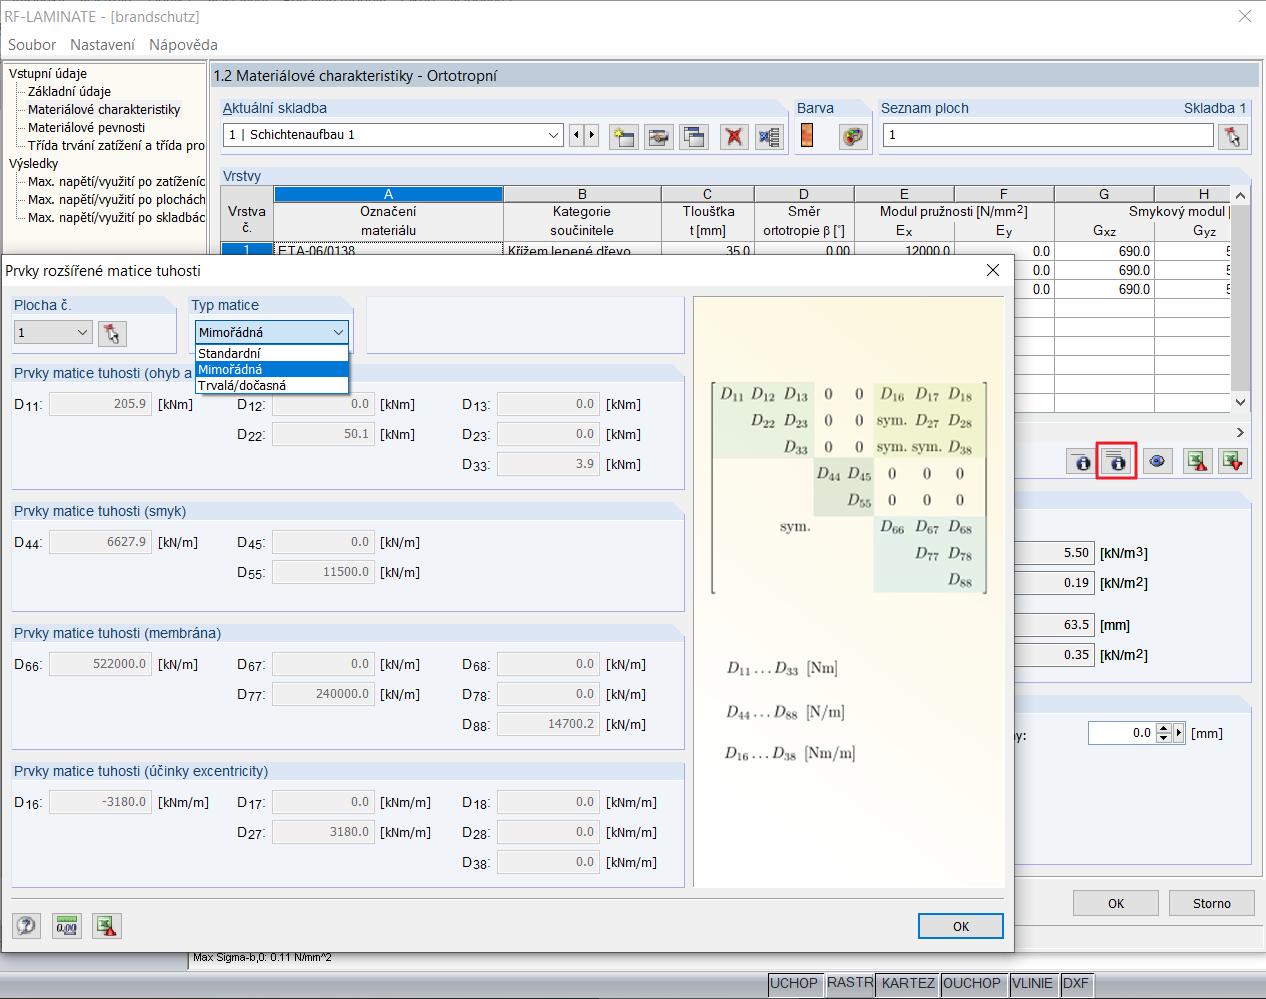Increase the 0.0 mm spinner value
Viewport: 1266px width, 999px height.
(x=1163, y=729)
